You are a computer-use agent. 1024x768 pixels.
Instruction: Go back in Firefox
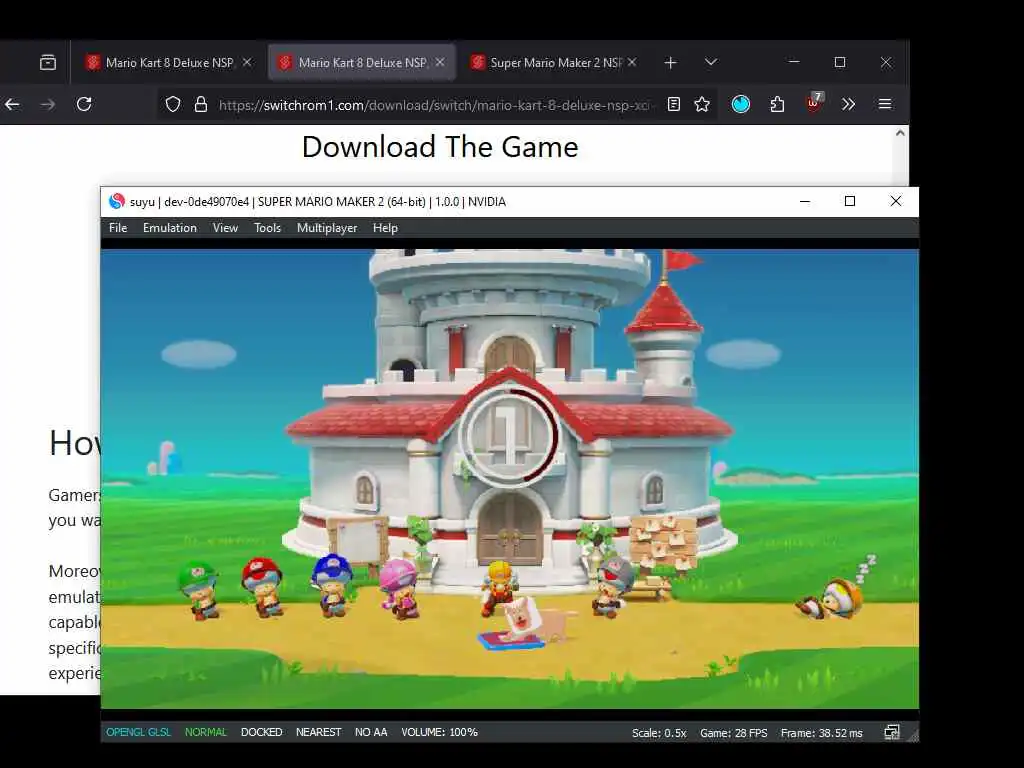click(x=12, y=104)
